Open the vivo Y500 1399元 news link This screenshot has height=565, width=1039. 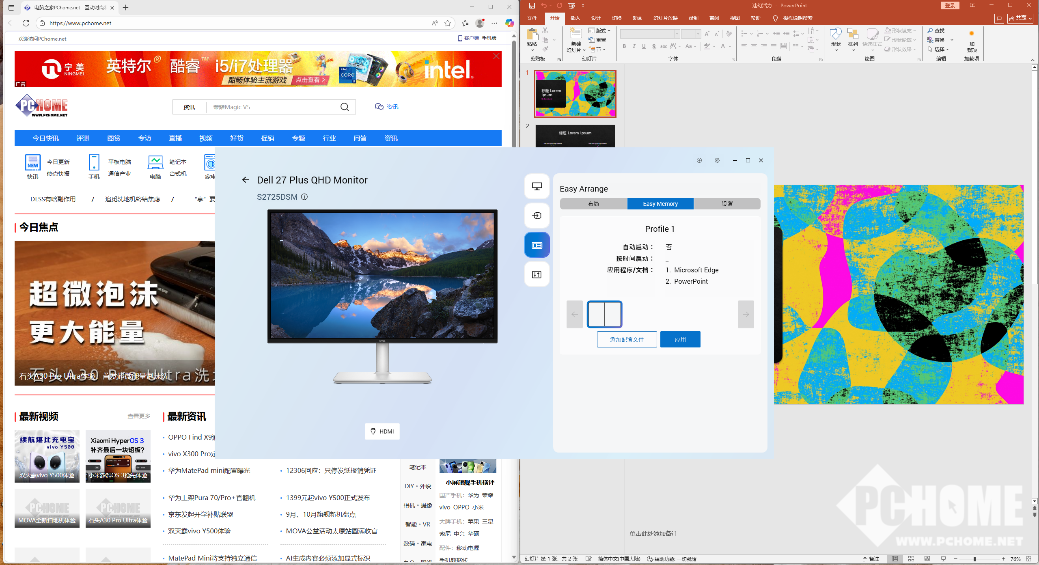(328, 497)
